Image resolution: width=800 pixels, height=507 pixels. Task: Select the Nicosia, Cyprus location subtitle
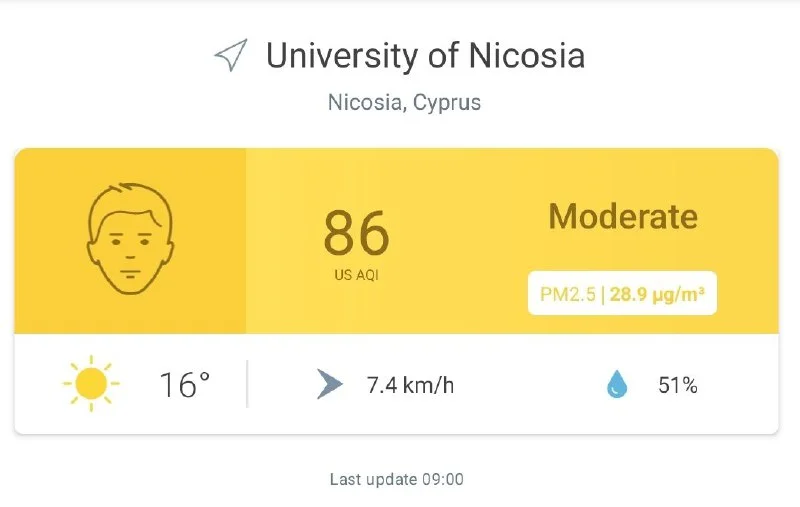(404, 103)
